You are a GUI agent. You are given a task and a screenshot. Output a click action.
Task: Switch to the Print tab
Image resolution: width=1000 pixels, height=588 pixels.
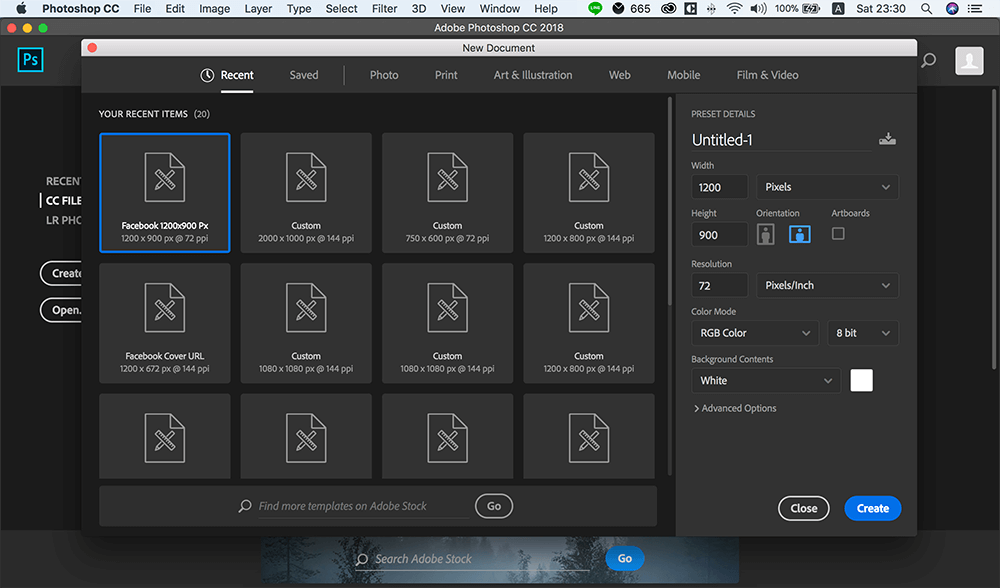pyautogui.click(x=446, y=75)
